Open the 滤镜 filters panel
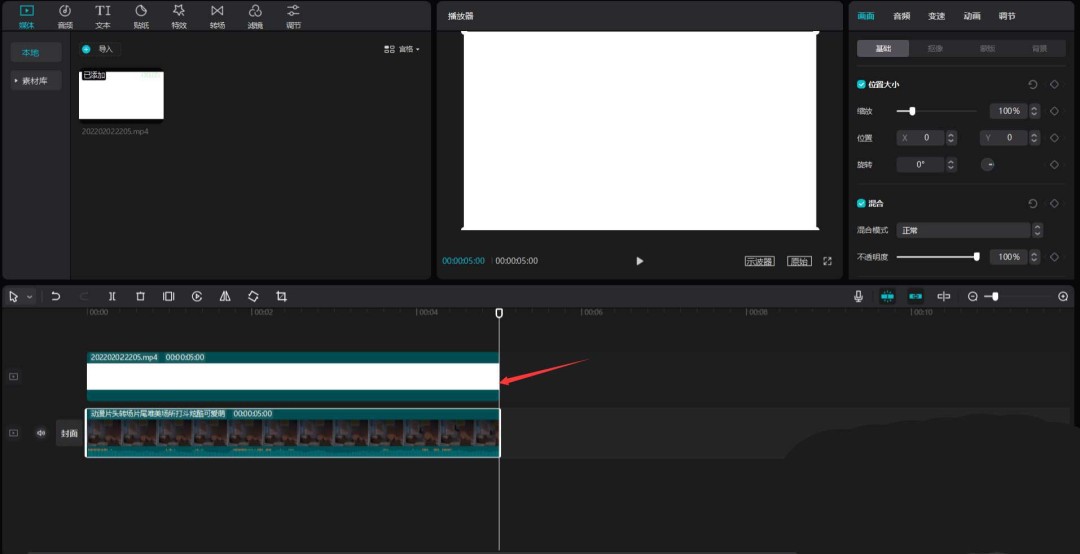1080x554 pixels. coord(255,15)
